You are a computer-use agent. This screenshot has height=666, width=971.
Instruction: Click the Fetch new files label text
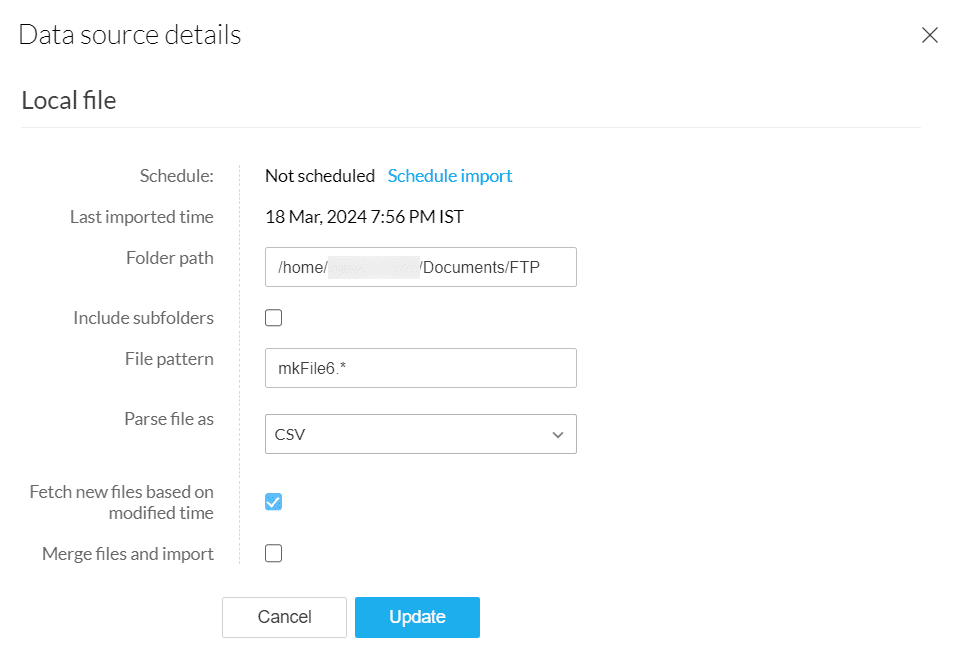(x=122, y=502)
